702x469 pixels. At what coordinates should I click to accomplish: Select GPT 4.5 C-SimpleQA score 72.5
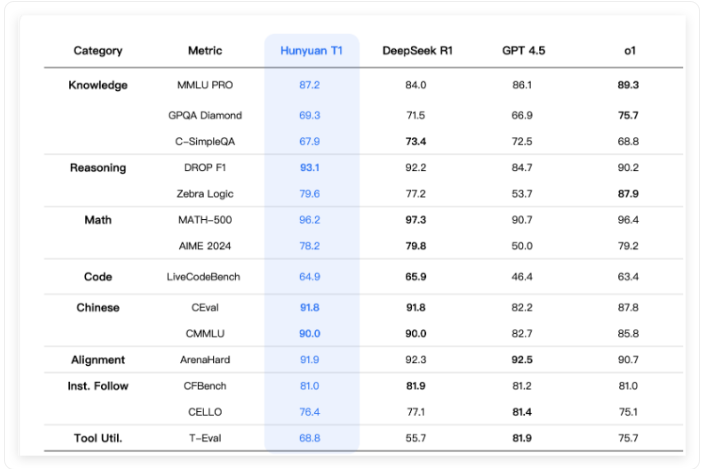[522, 141]
